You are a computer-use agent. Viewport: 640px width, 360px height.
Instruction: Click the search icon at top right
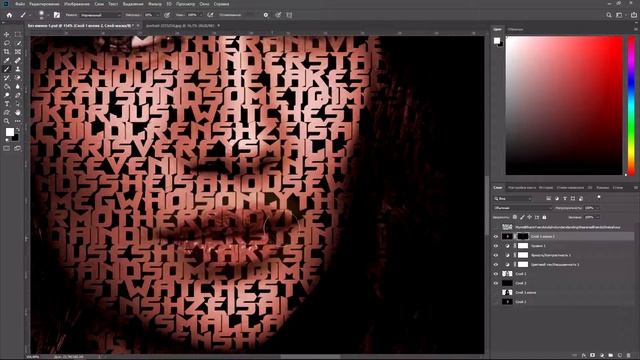coord(609,15)
